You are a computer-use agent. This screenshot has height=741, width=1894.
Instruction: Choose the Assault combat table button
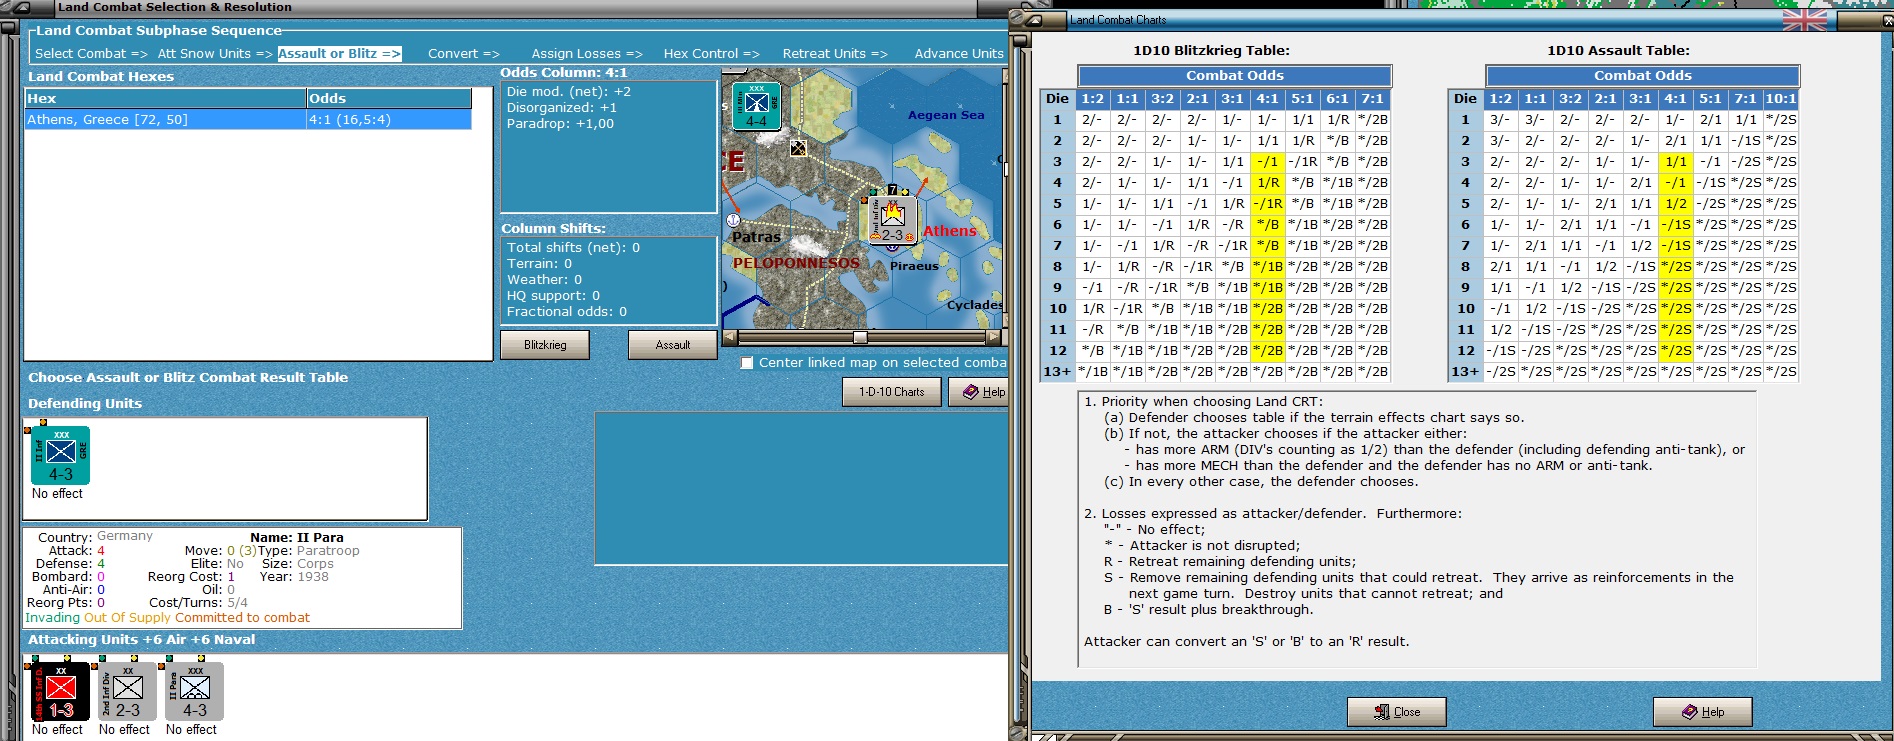pyautogui.click(x=673, y=345)
